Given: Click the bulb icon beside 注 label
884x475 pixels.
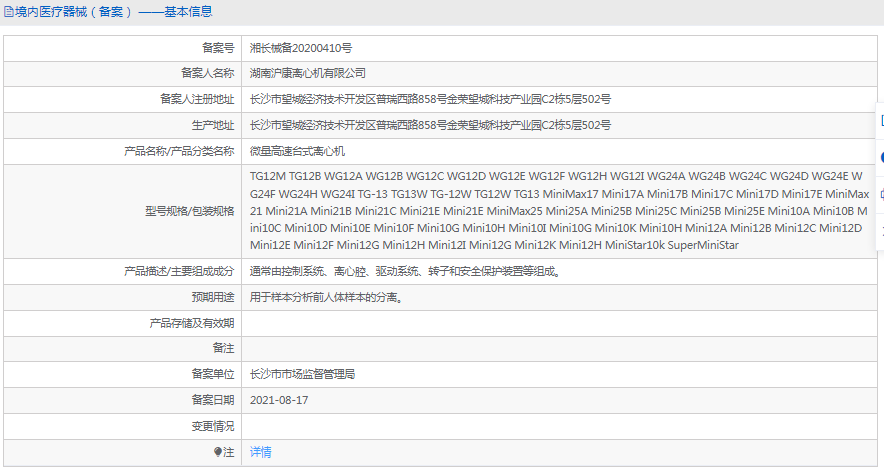Looking at the screenshot, I should 218,452.
